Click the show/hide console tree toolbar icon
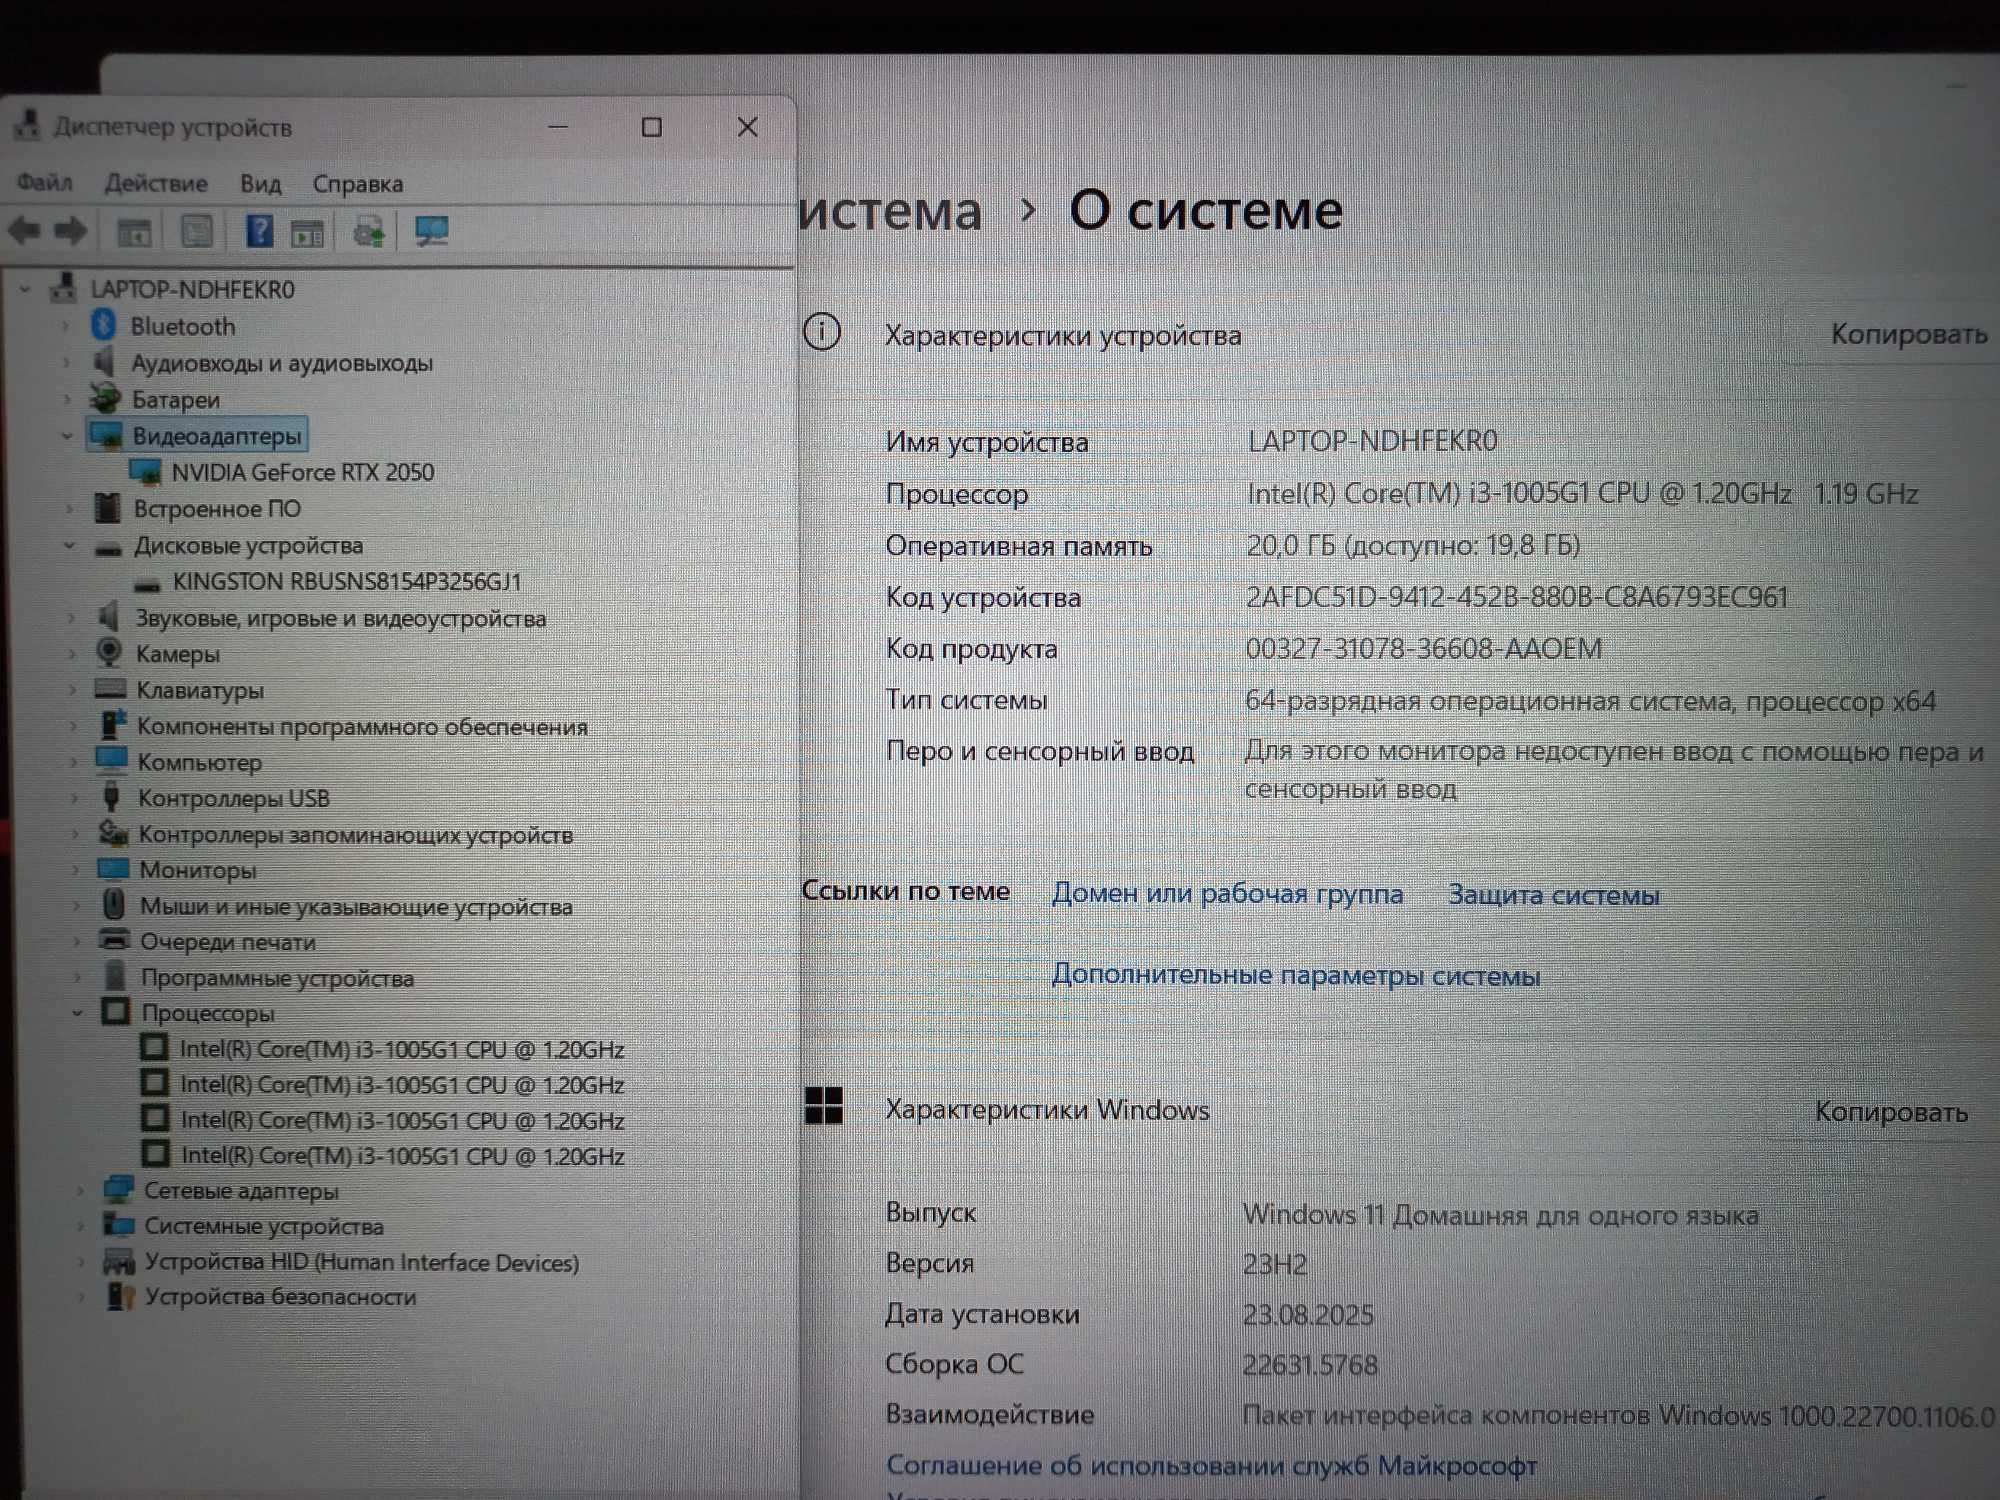The image size is (2000, 1500). tap(134, 232)
